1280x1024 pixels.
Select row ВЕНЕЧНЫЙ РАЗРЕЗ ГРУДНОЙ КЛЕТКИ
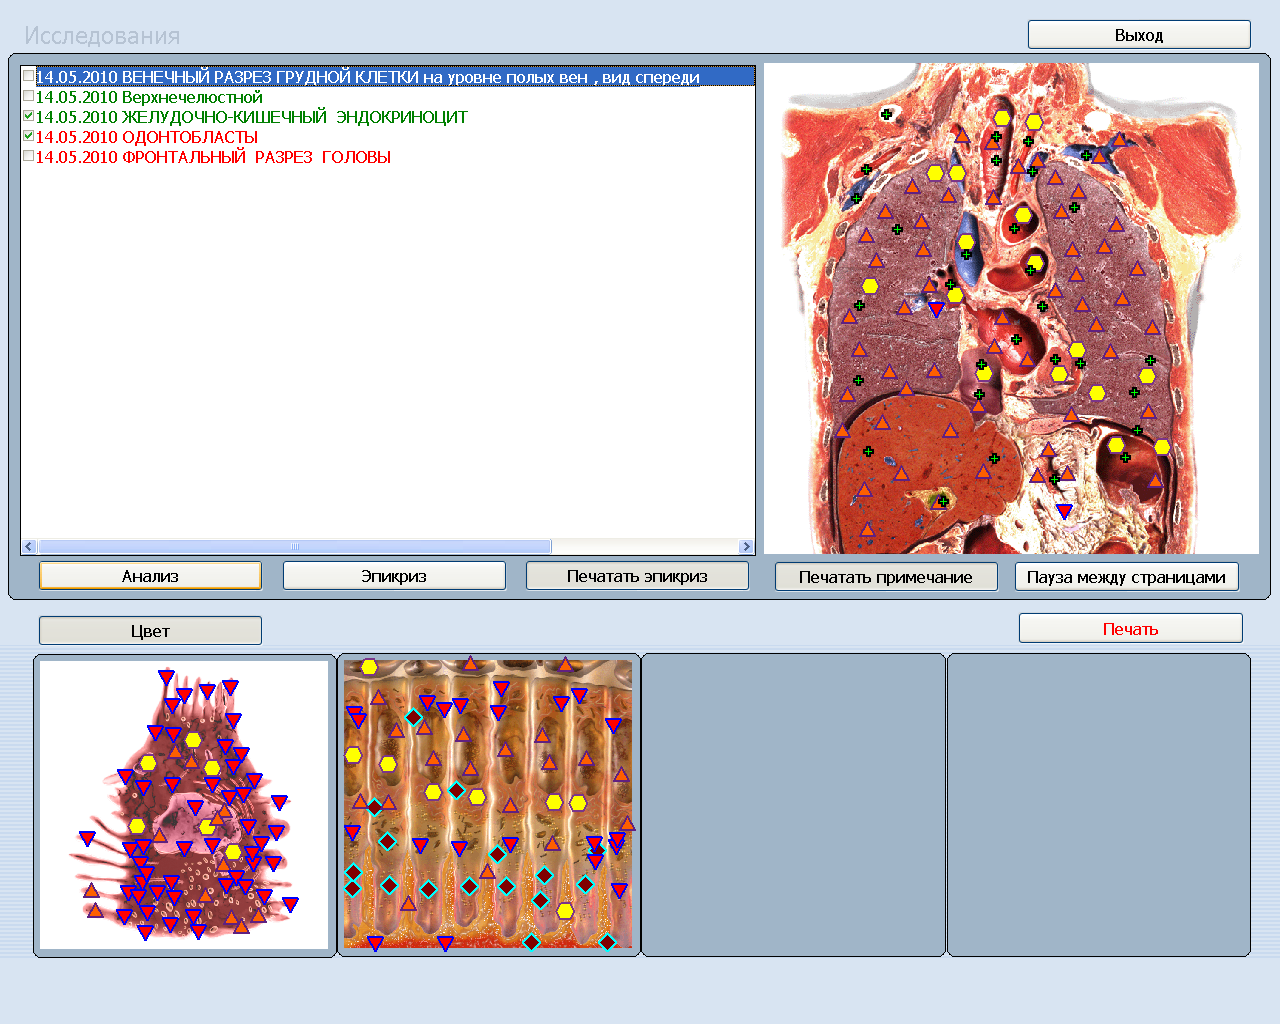point(395,77)
